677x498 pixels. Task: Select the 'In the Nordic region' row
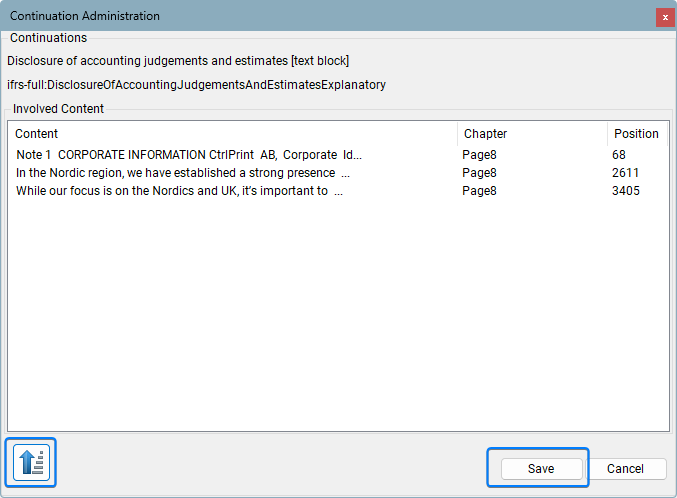click(182, 173)
